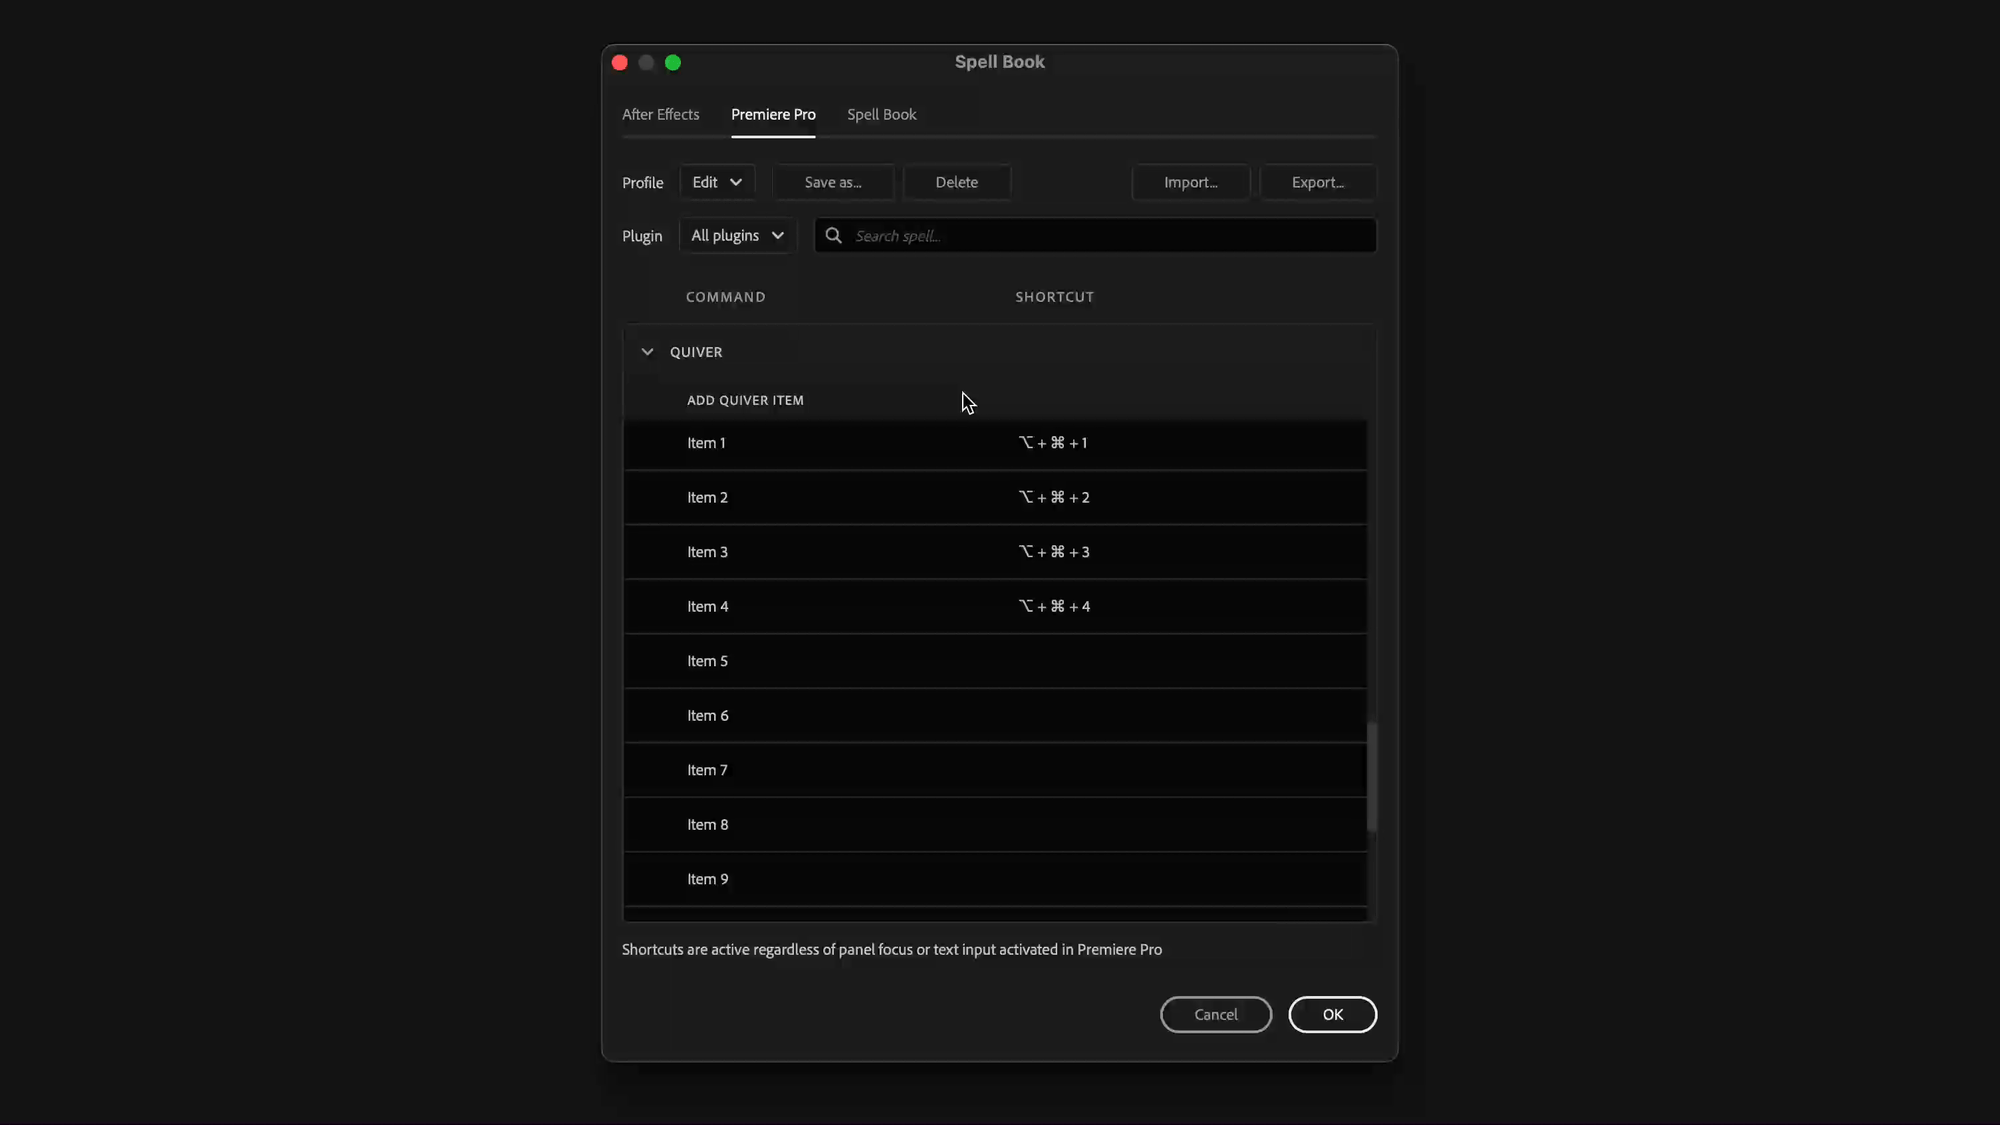Open the Profile Edit dropdown
The height and width of the screenshot is (1125, 2000).
point(717,182)
